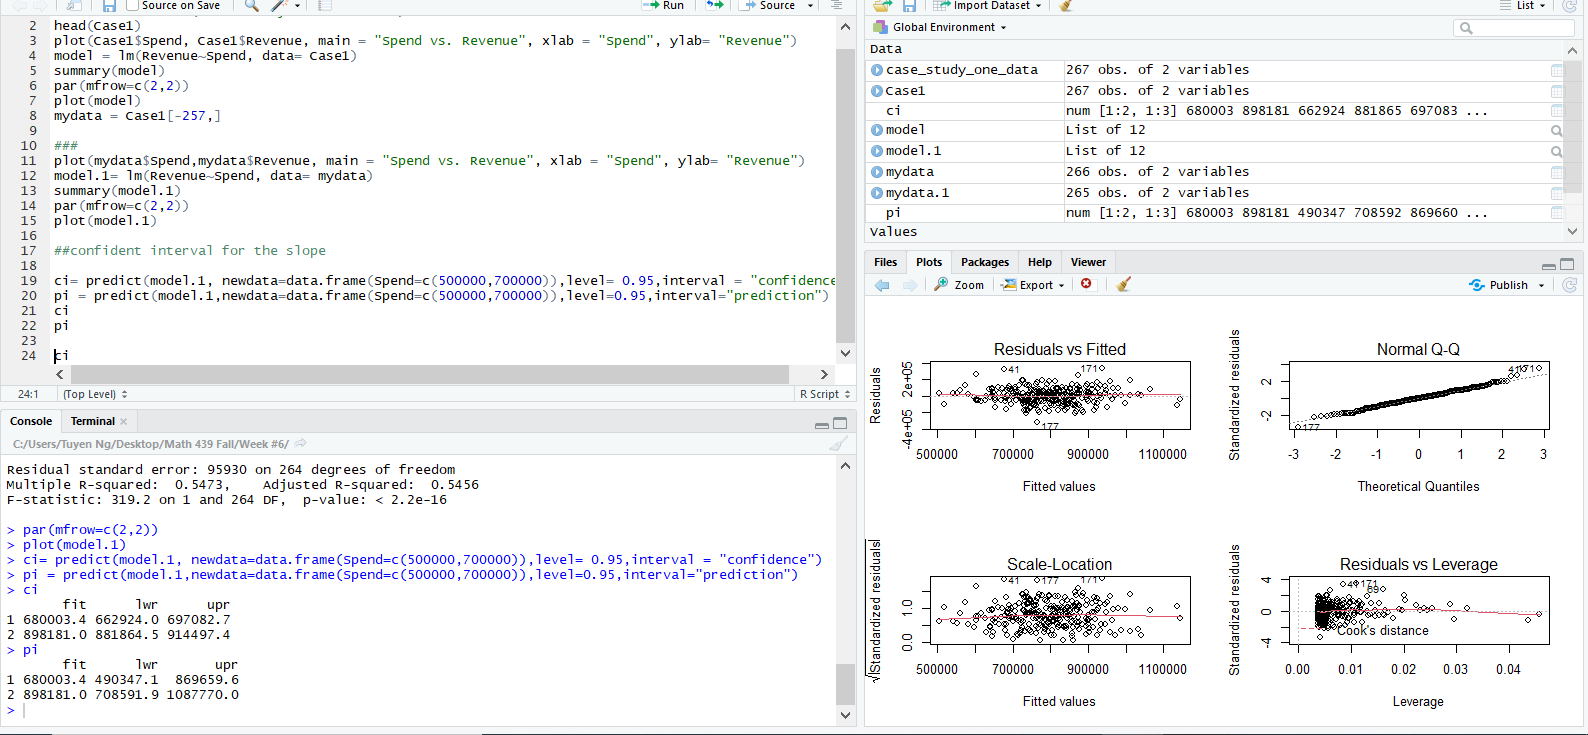Image resolution: width=1588 pixels, height=735 pixels.
Task: Load workspace in Environment pane
Action: (x=882, y=6)
